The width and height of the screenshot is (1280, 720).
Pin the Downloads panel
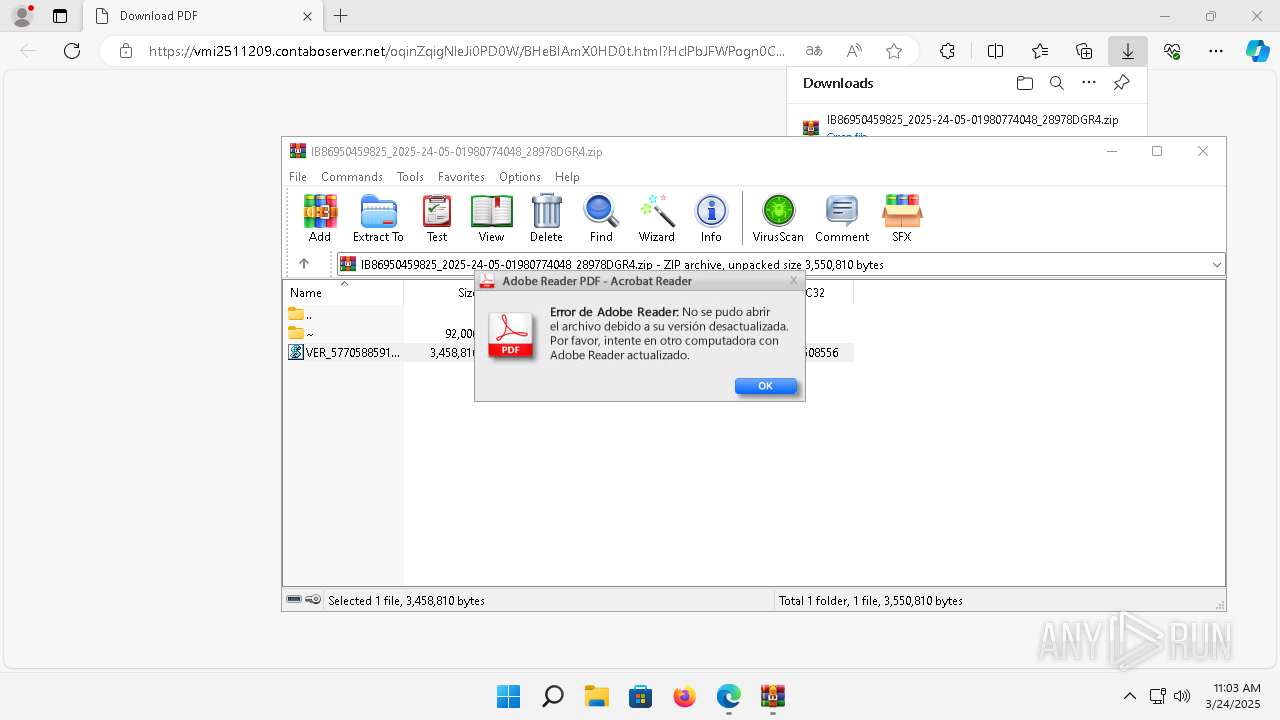pyautogui.click(x=1122, y=83)
